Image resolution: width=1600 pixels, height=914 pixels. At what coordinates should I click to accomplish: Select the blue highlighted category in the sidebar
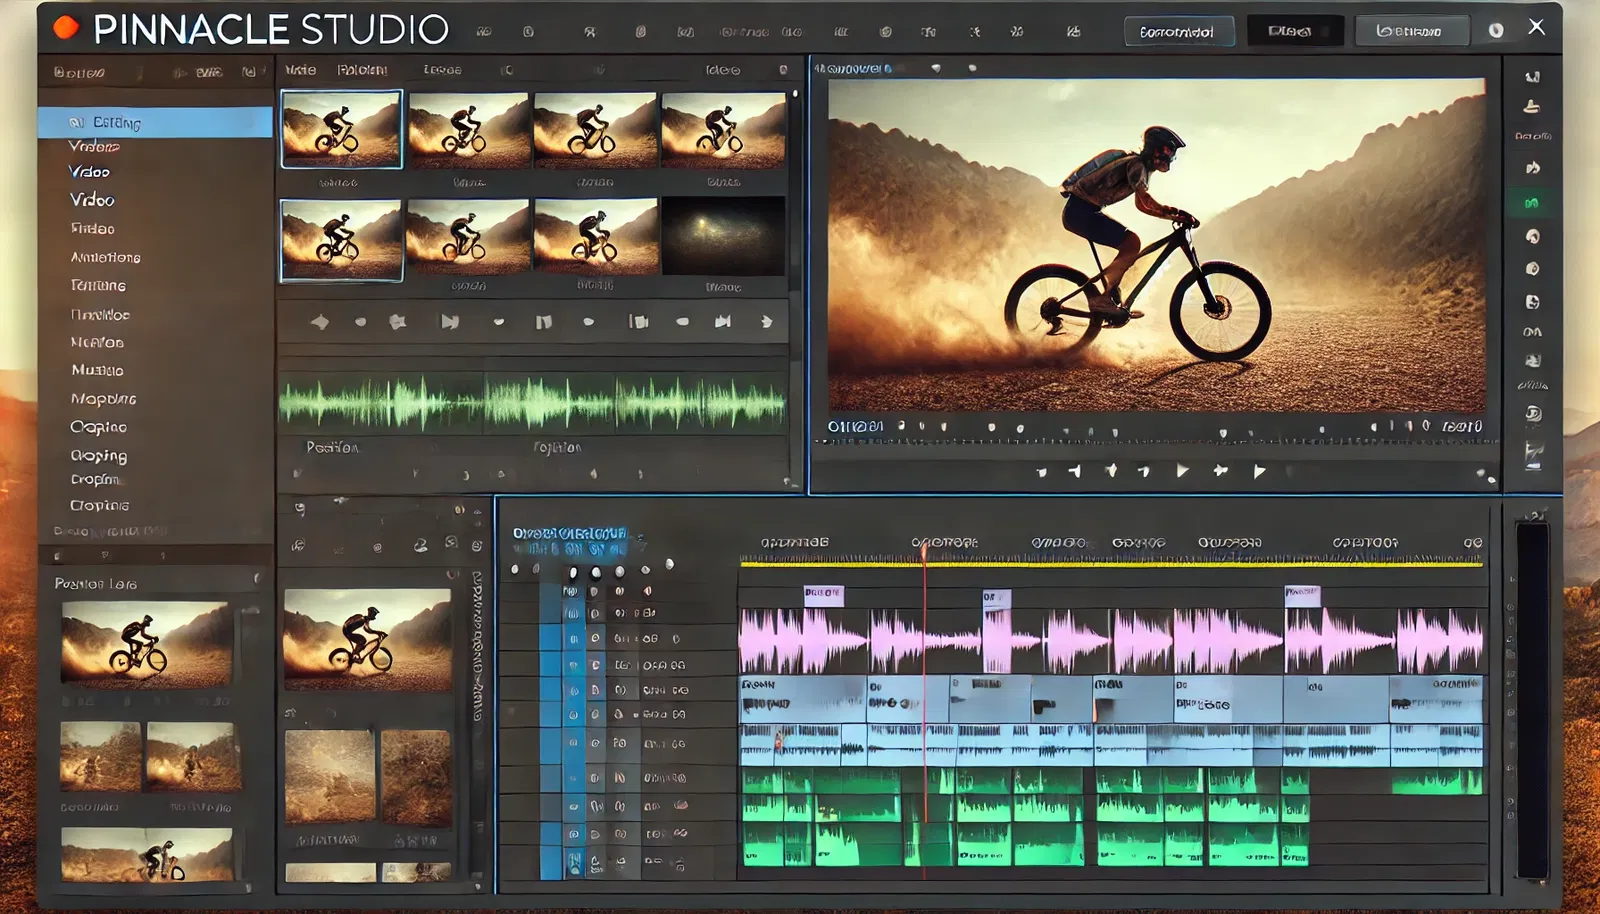click(155, 122)
